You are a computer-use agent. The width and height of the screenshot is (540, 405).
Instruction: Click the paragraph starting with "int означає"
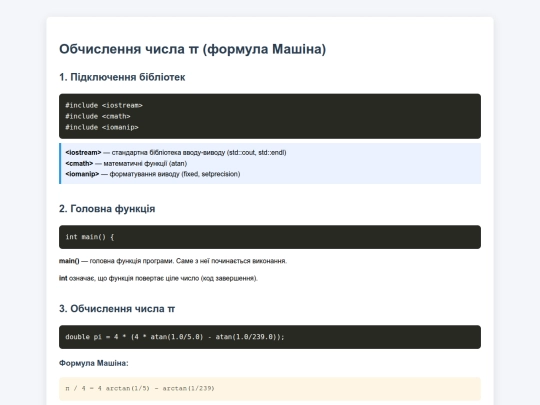[x=158, y=278]
